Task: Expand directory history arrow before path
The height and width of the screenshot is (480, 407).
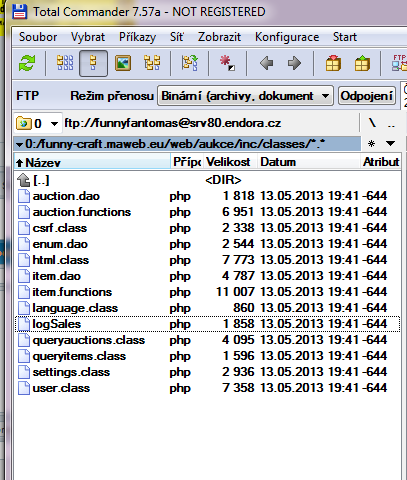Action: [19, 145]
